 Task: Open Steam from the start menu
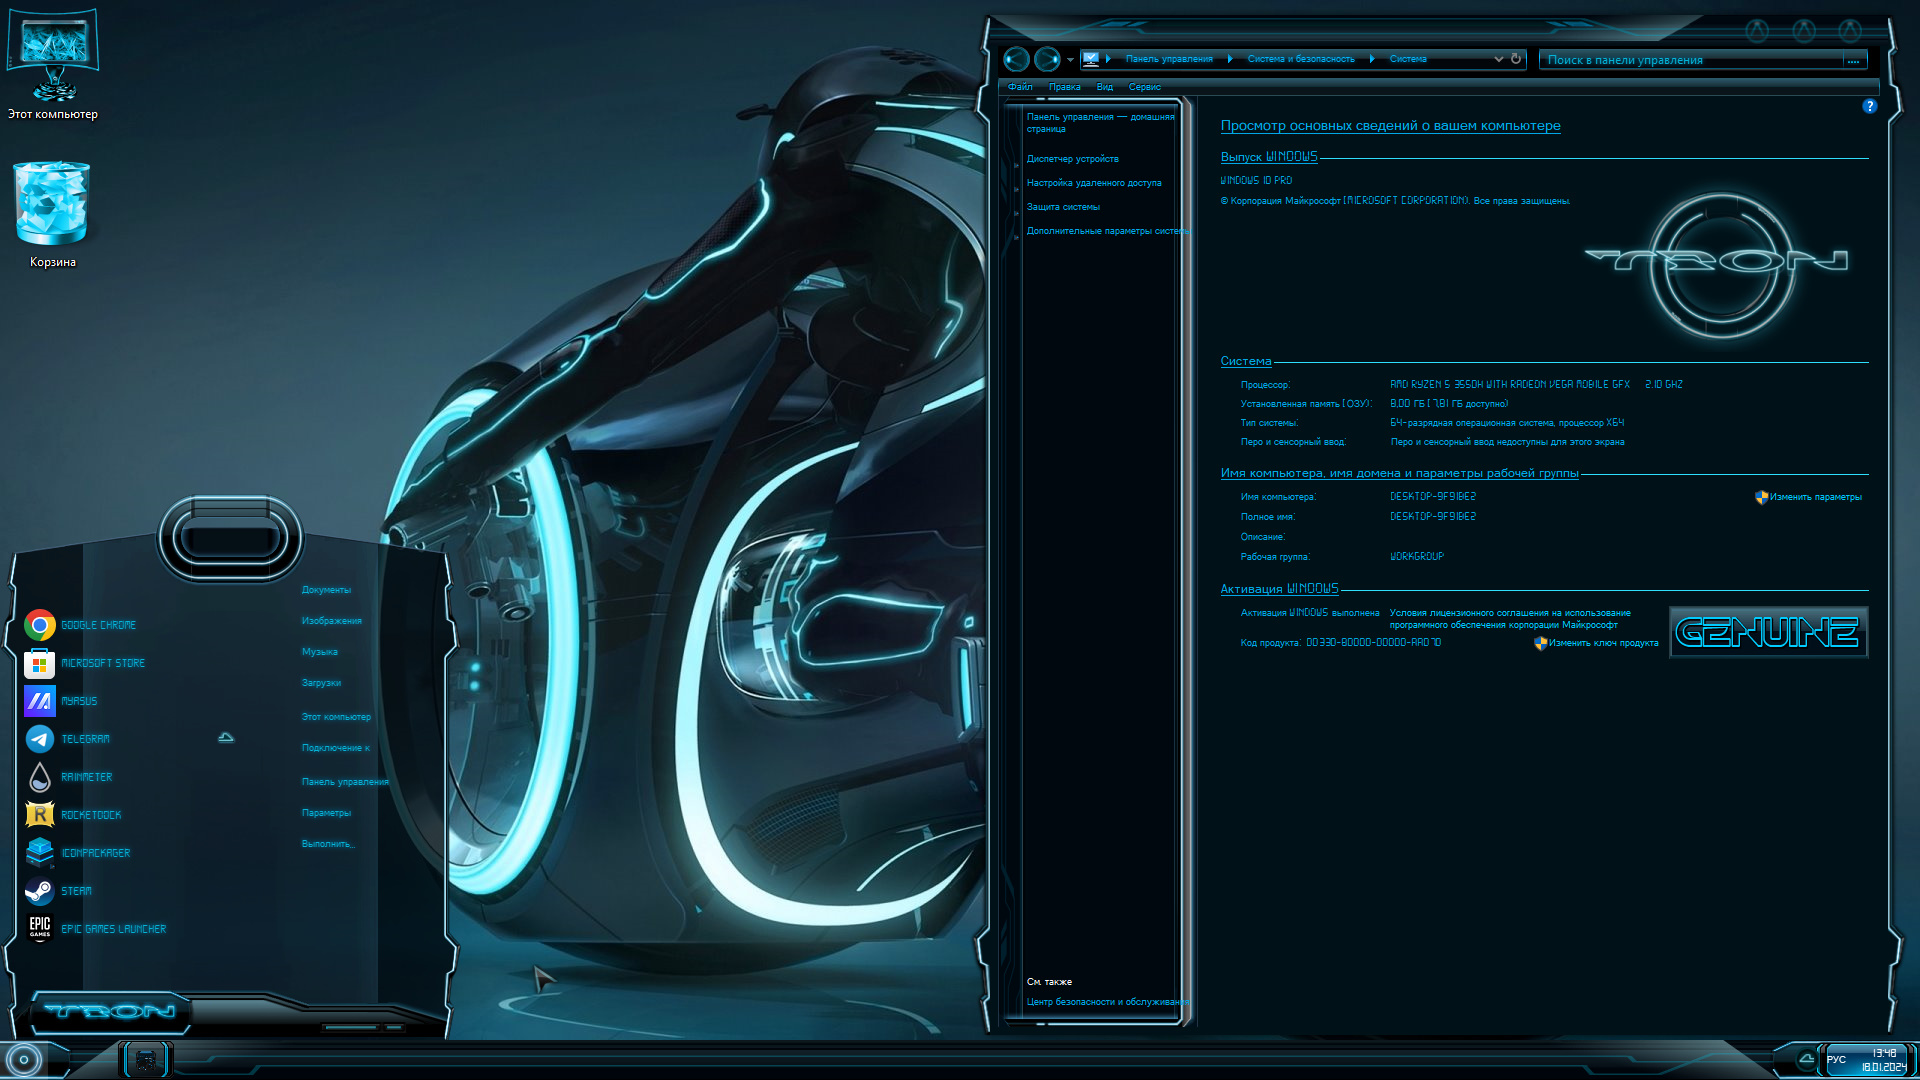[75, 890]
